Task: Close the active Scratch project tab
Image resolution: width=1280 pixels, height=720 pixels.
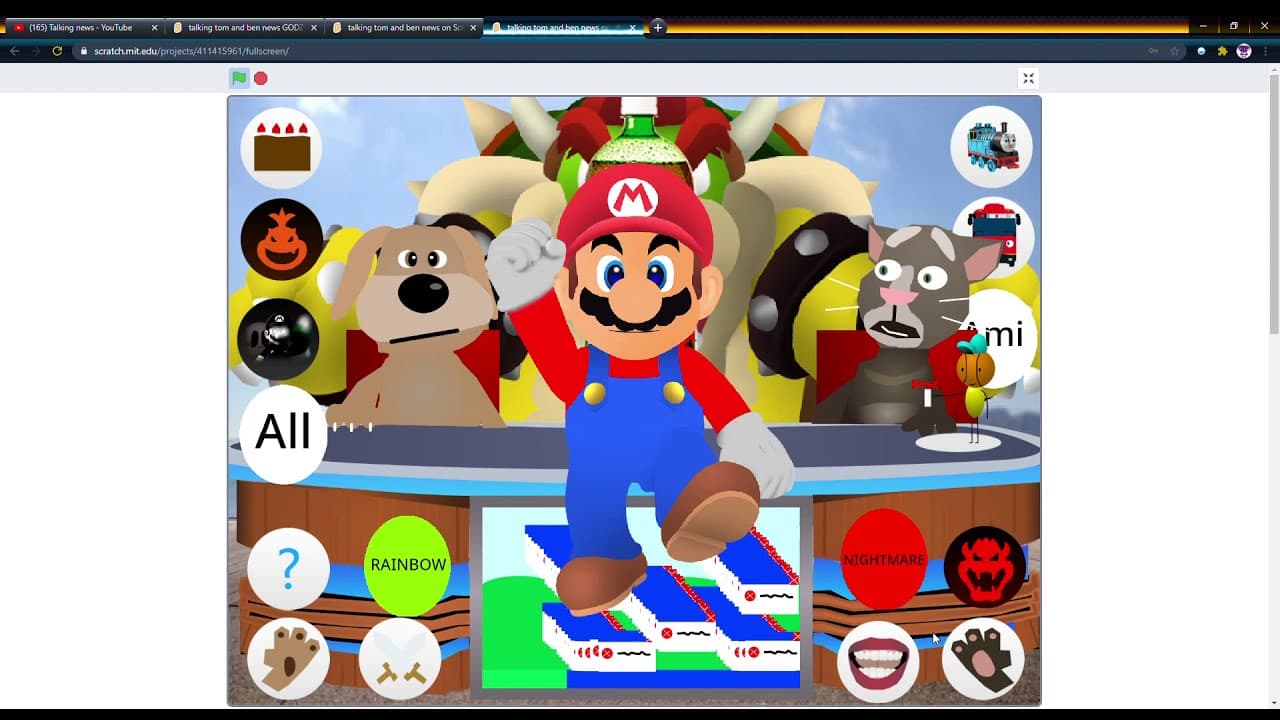Action: pos(632,28)
